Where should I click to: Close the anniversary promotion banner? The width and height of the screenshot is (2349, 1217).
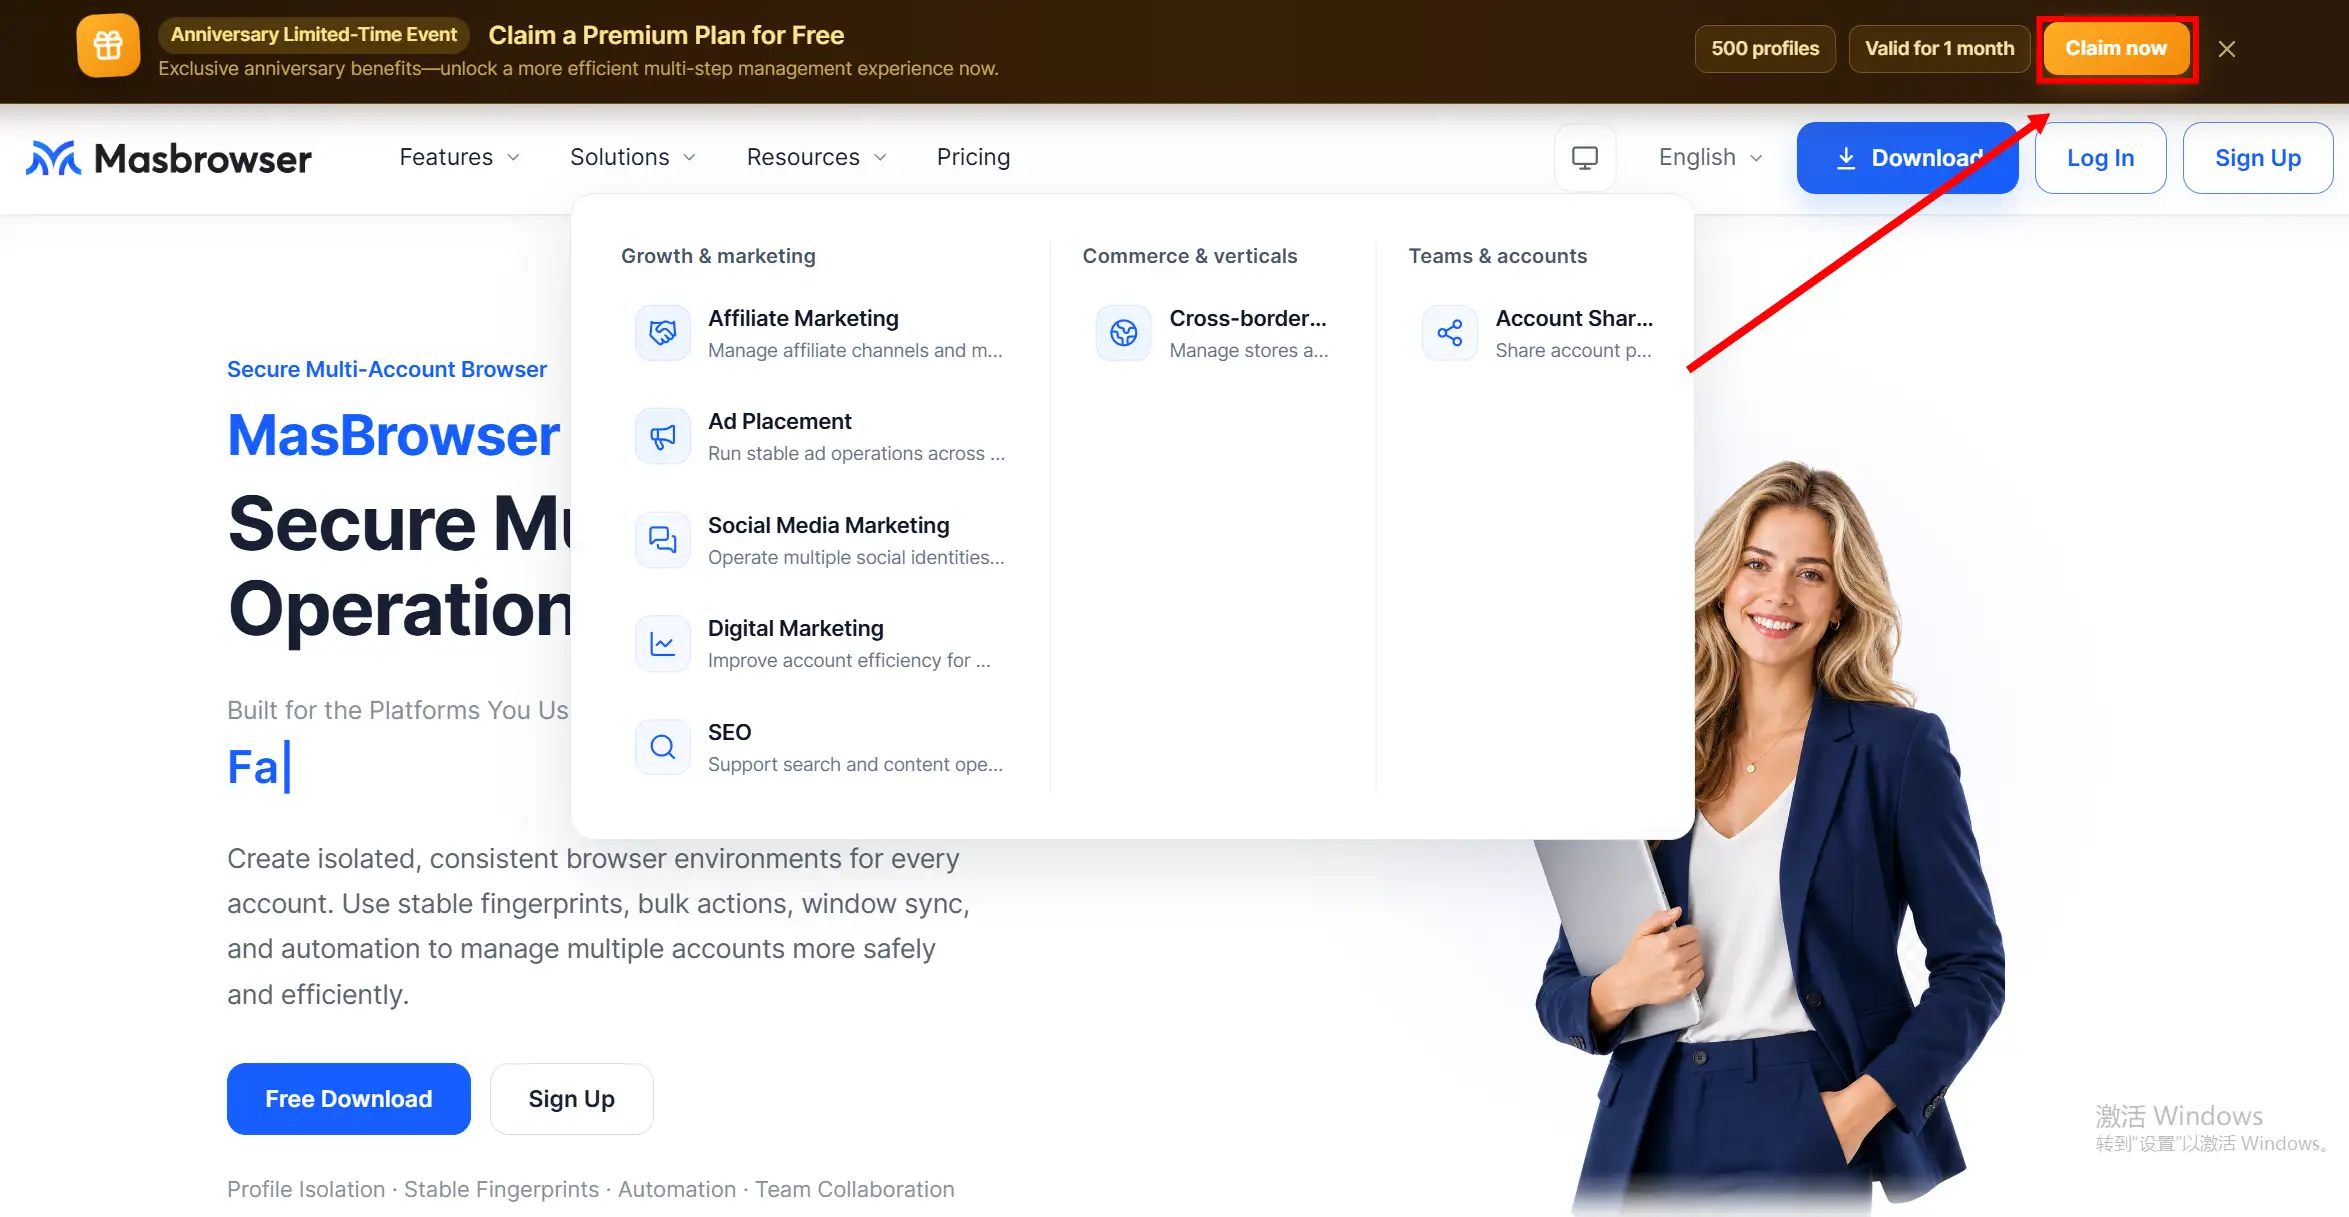2227,49
